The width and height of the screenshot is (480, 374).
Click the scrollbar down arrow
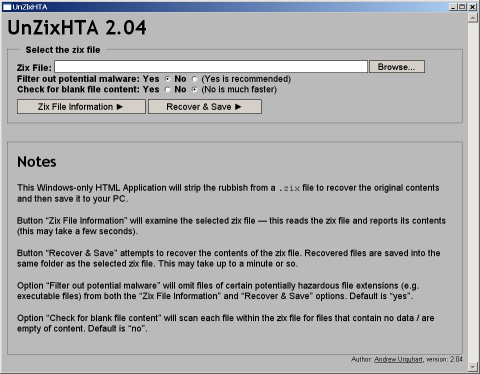click(x=473, y=367)
